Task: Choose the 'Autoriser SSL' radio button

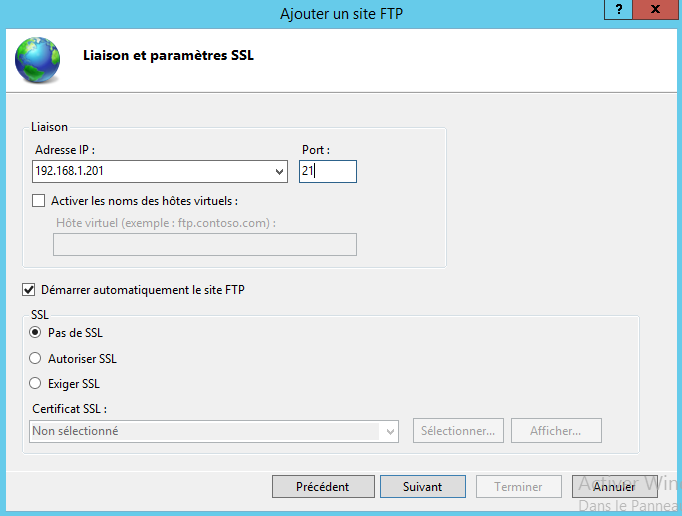Action: tap(36, 359)
